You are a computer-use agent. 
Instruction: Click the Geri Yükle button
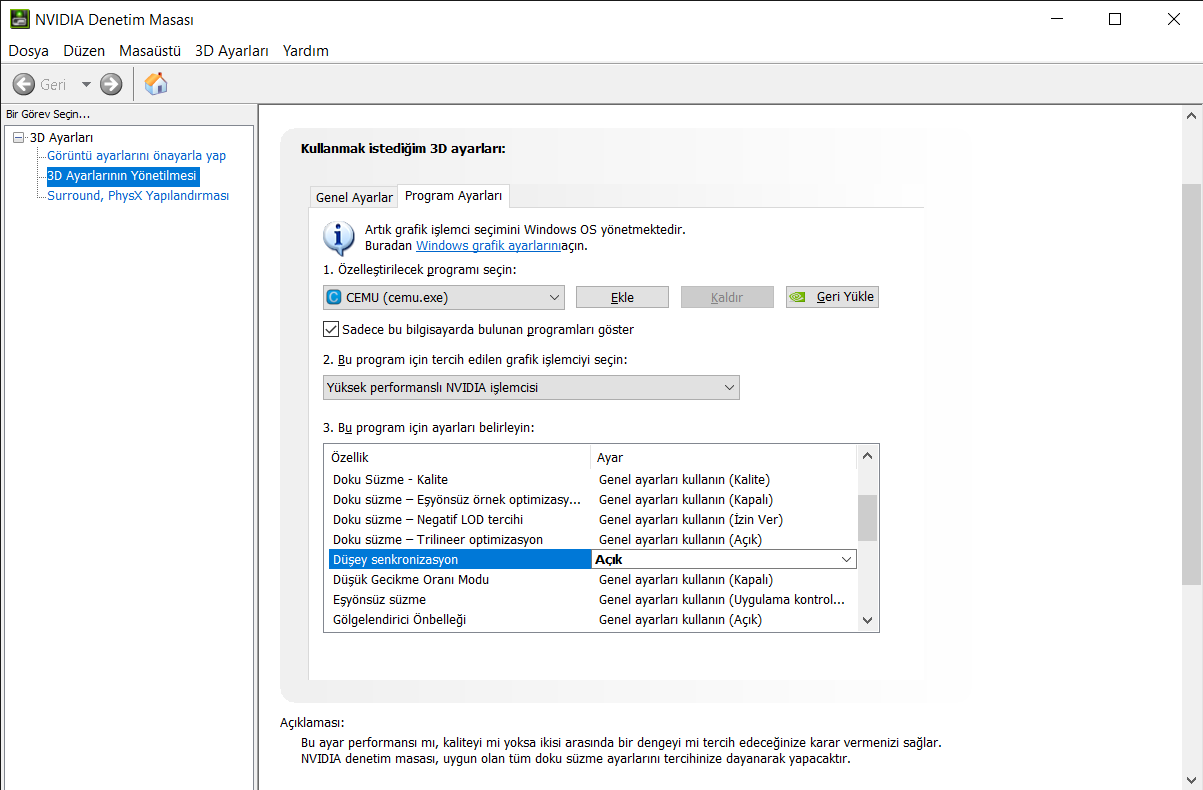pos(832,297)
